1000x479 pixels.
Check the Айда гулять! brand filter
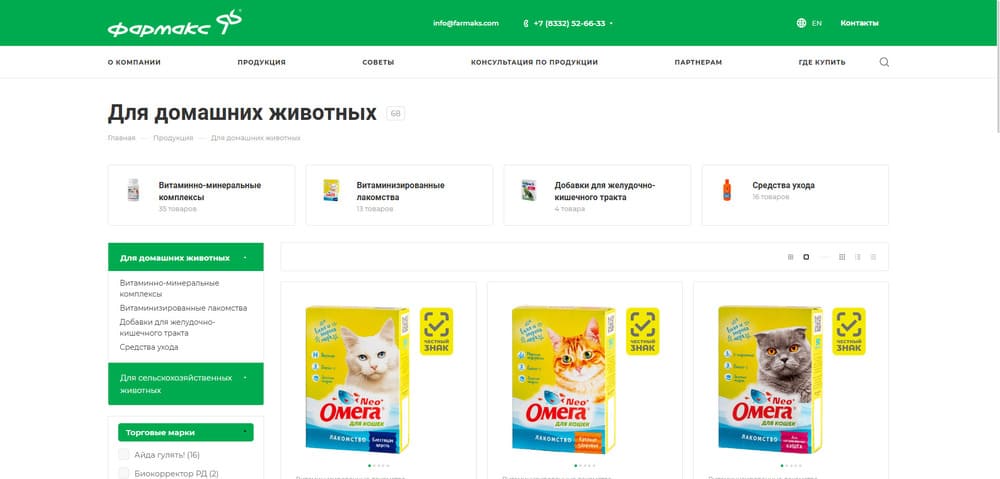(x=124, y=455)
